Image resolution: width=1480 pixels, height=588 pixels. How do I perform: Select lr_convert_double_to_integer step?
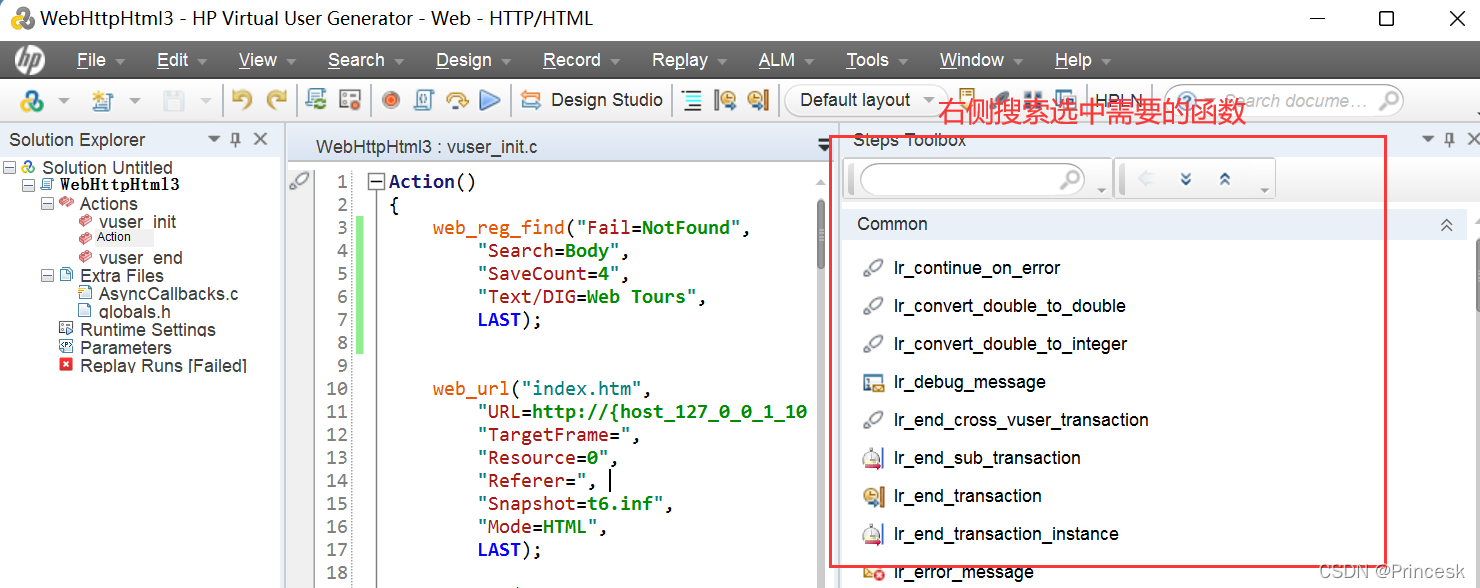click(x=1010, y=344)
